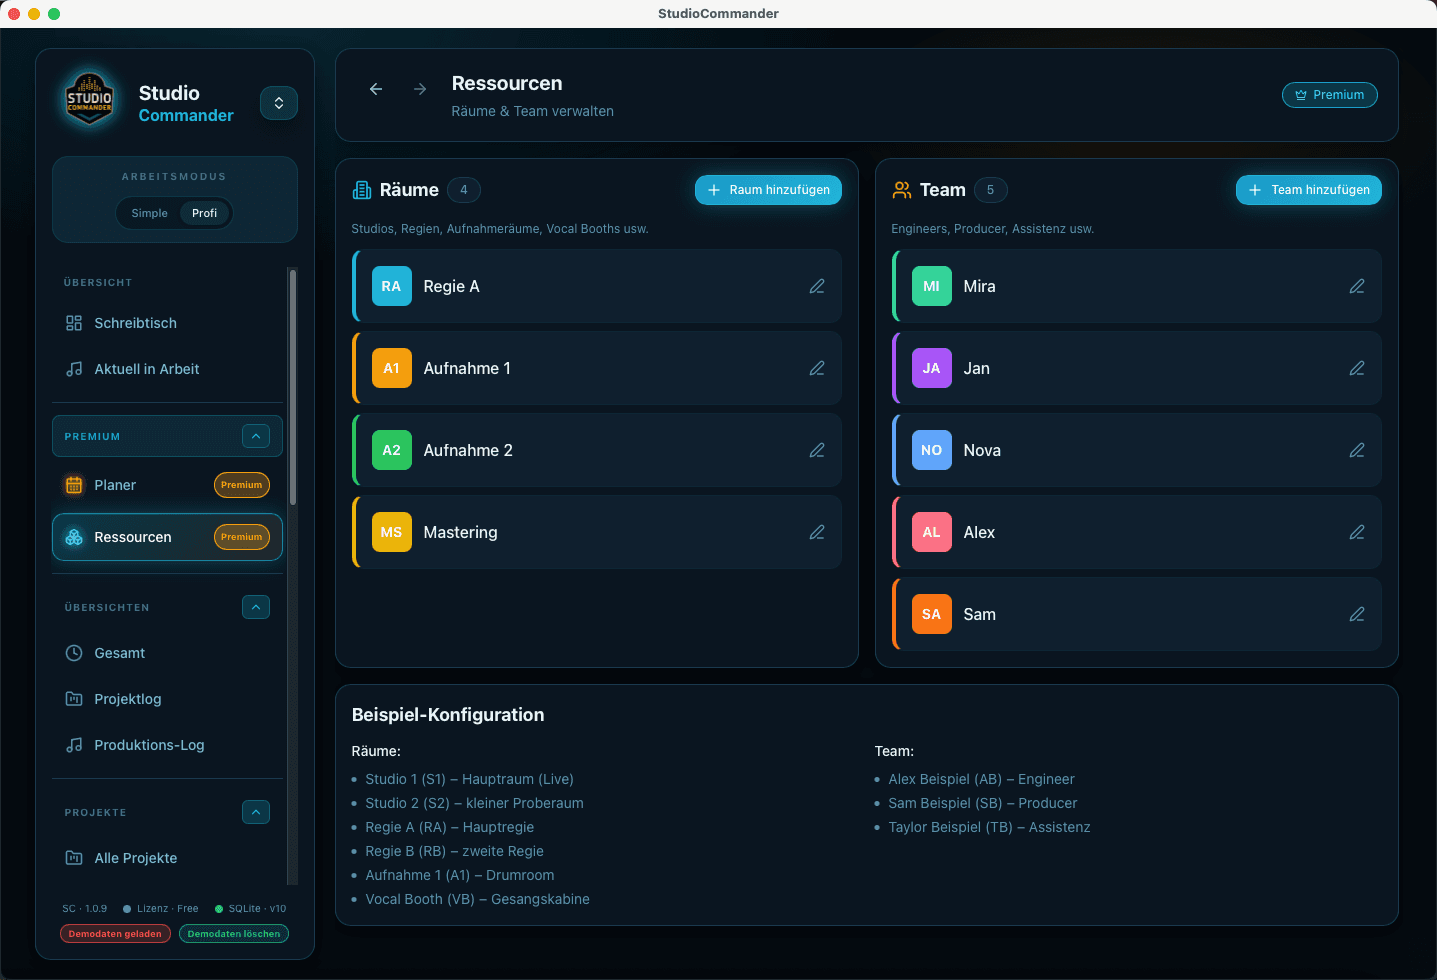Click the Studio Commander logo
This screenshot has width=1437, height=980.
(90, 100)
